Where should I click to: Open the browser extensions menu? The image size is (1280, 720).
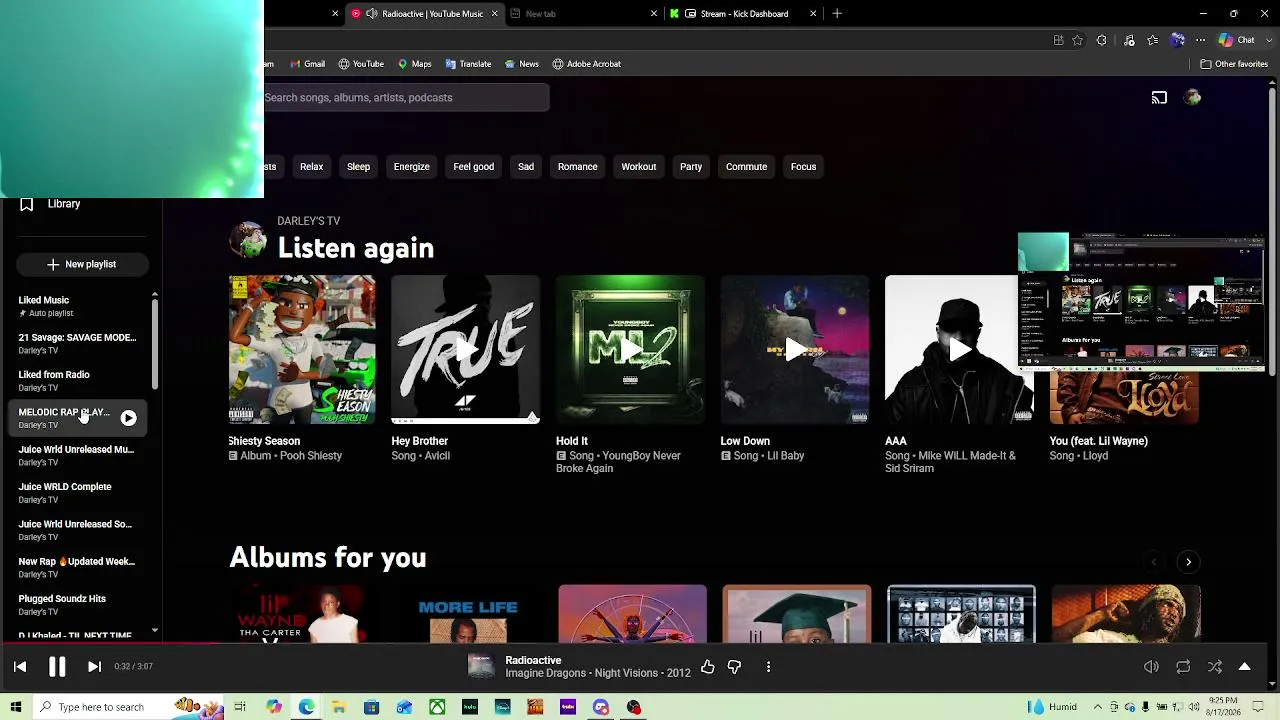pyautogui.click(x=1102, y=40)
